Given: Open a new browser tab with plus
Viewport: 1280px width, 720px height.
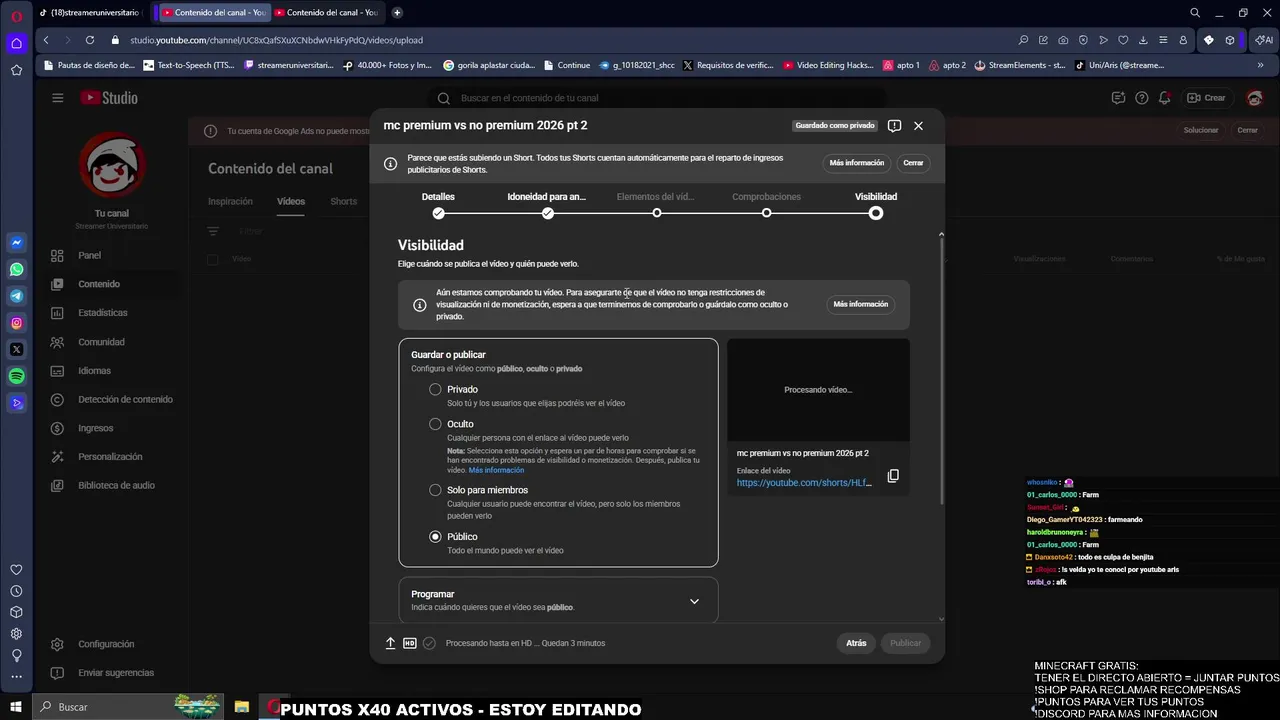Looking at the screenshot, I should 397,13.
